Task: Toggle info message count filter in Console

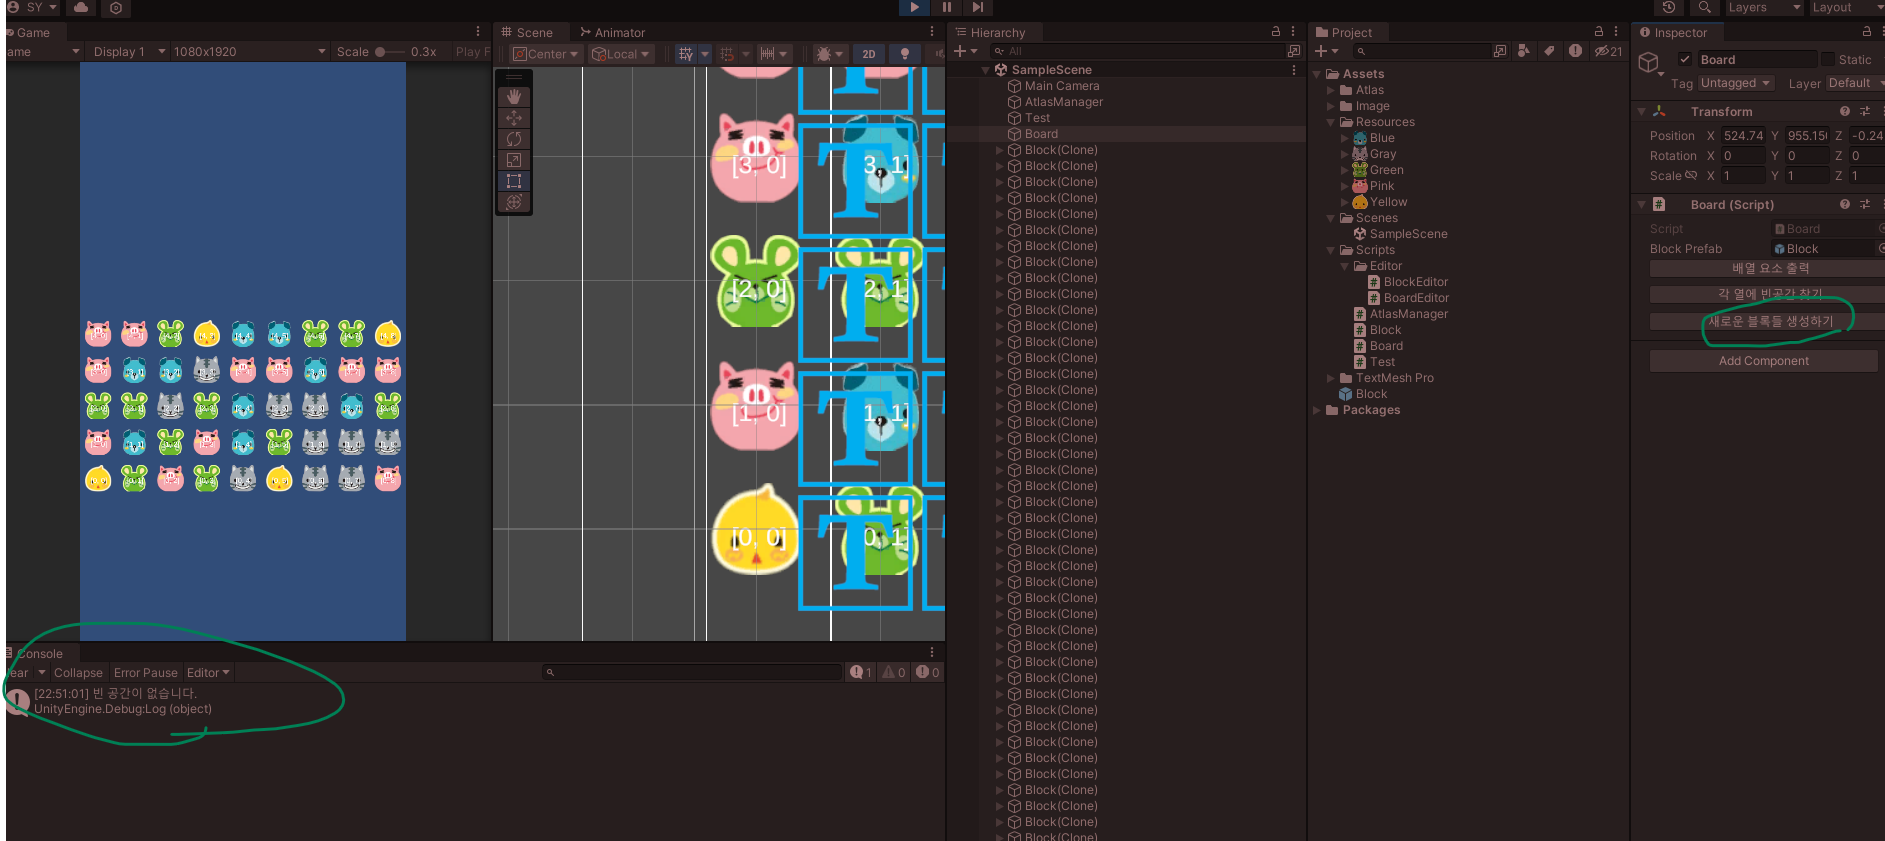Action: (x=861, y=672)
